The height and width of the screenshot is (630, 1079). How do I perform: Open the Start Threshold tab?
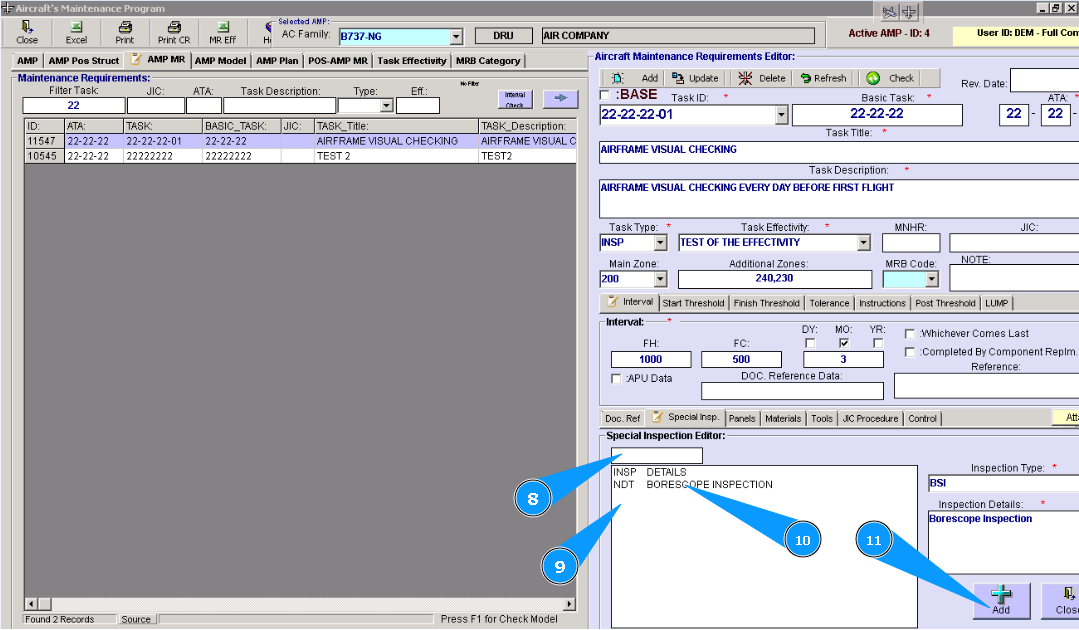[694, 303]
